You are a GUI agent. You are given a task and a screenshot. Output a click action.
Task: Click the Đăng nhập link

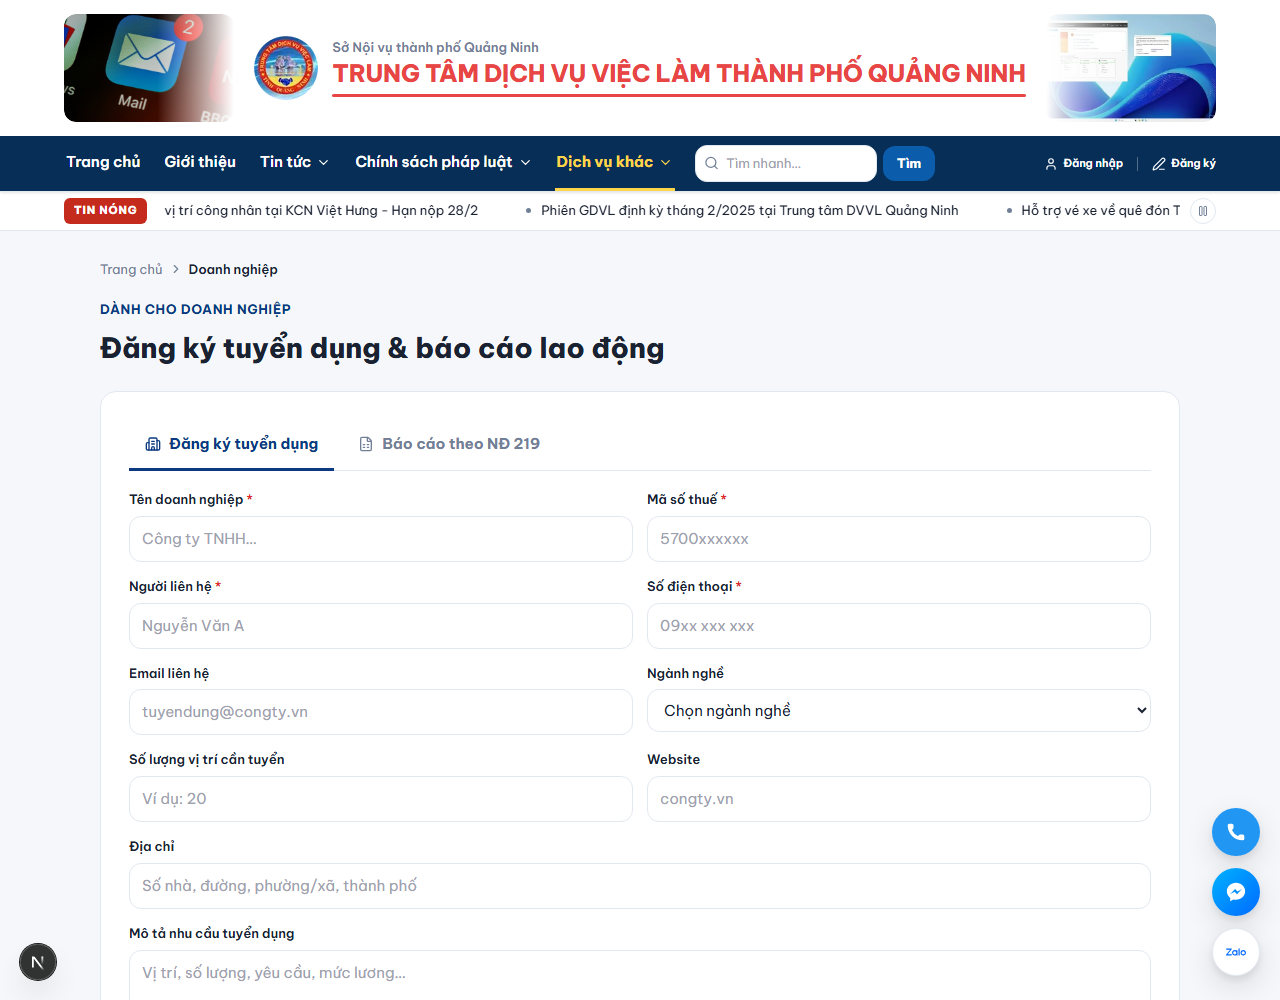click(x=1084, y=163)
